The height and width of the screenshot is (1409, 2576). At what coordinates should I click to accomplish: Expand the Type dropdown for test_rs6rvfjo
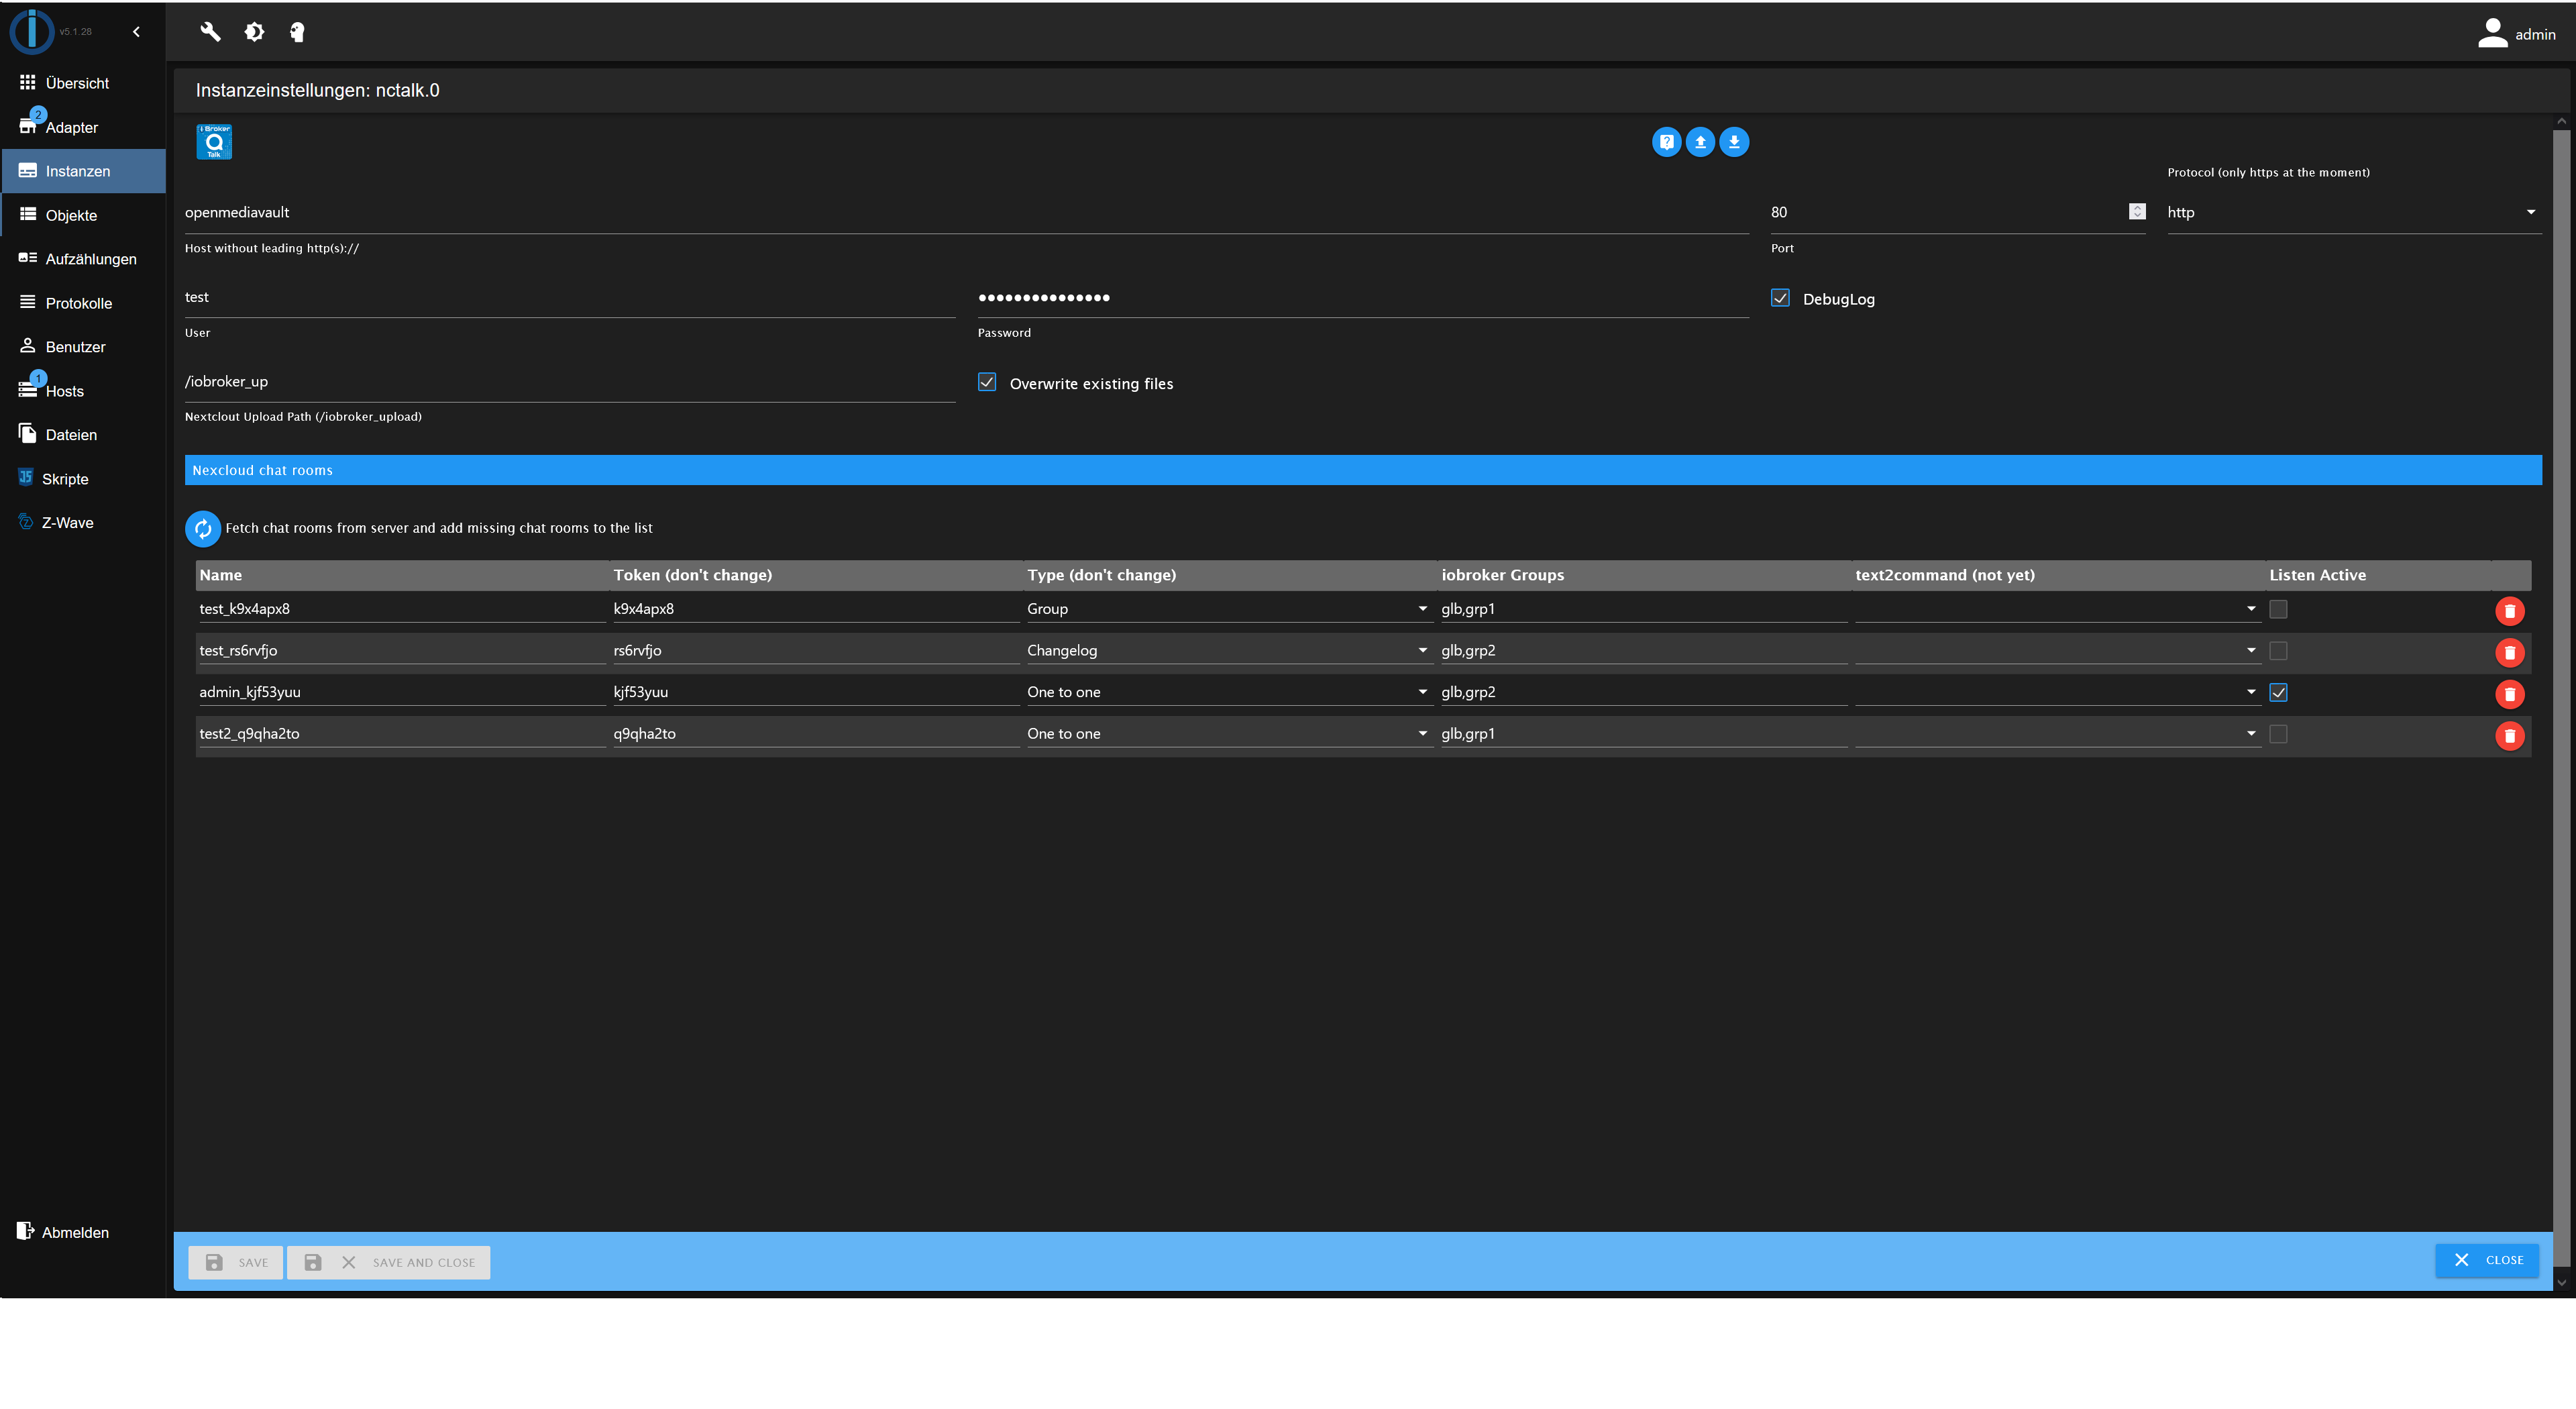pyautogui.click(x=1422, y=649)
